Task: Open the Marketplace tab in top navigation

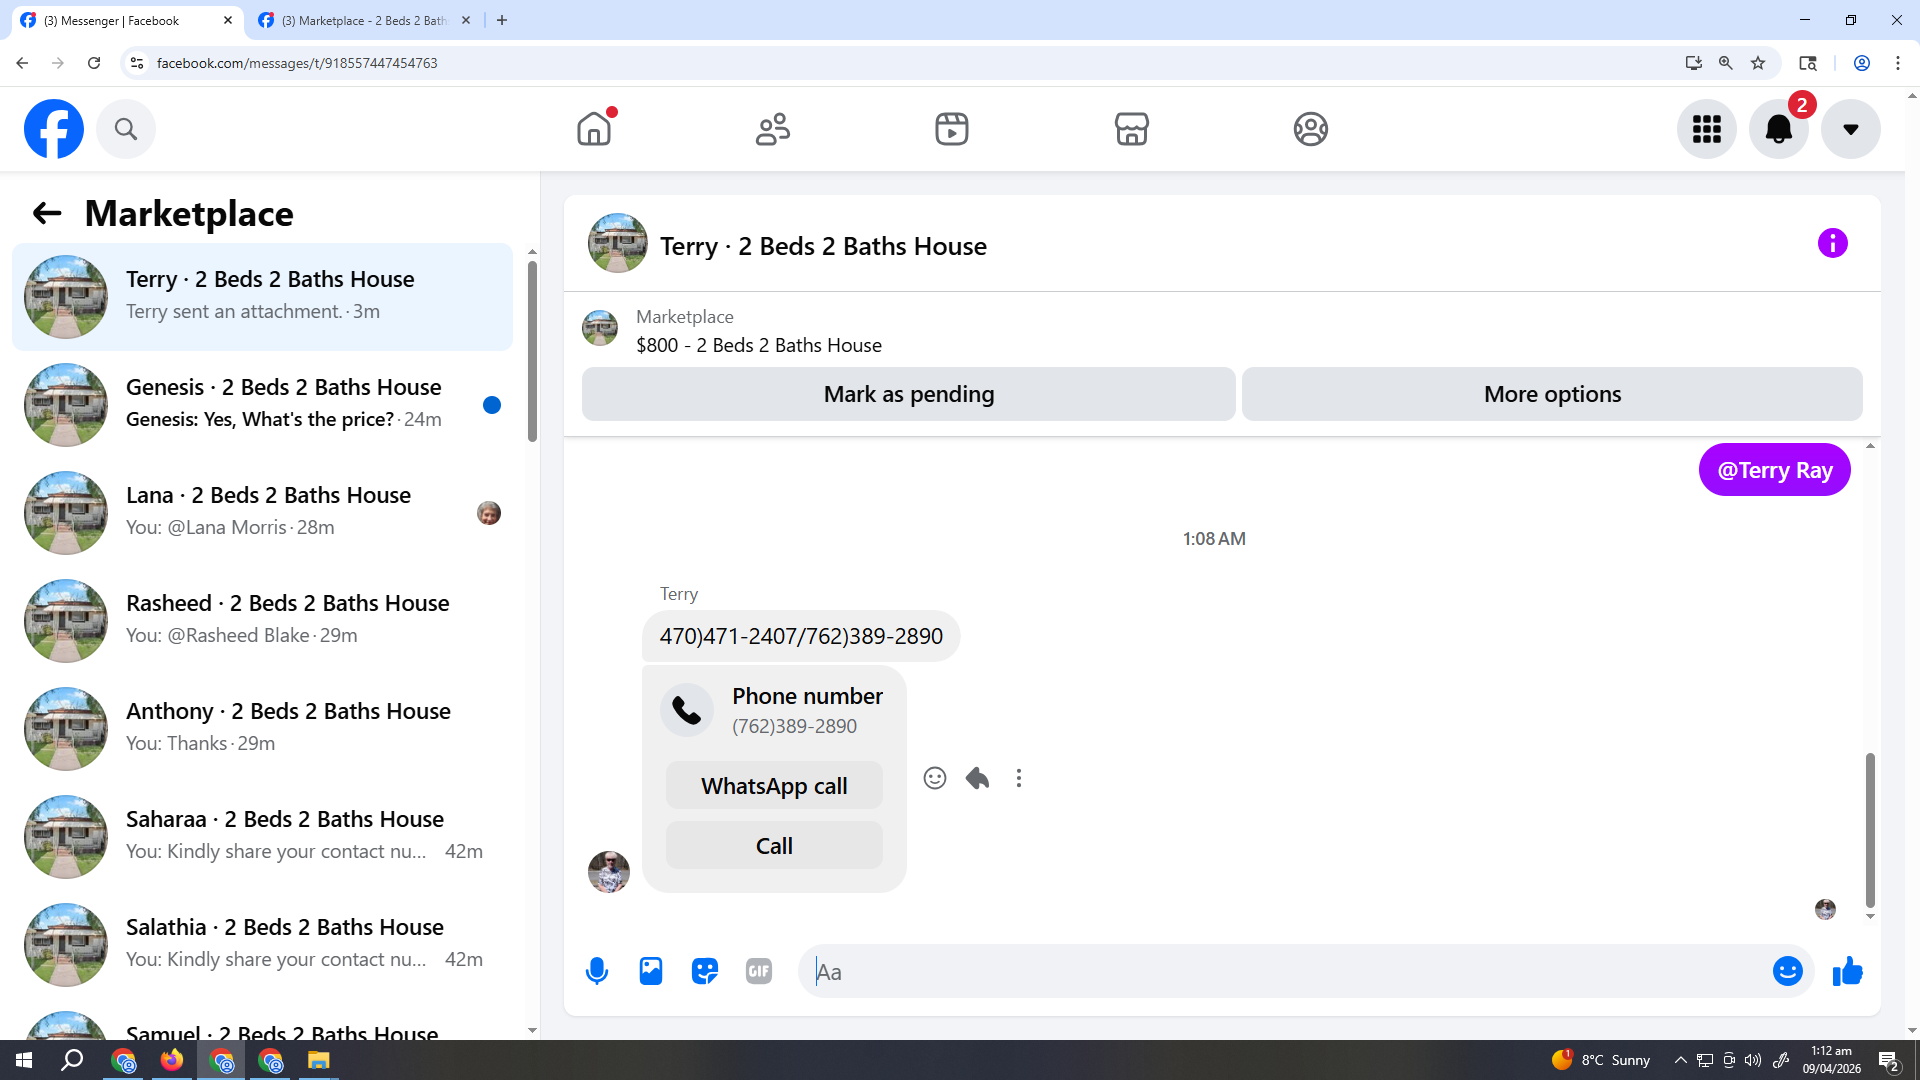Action: (1131, 129)
